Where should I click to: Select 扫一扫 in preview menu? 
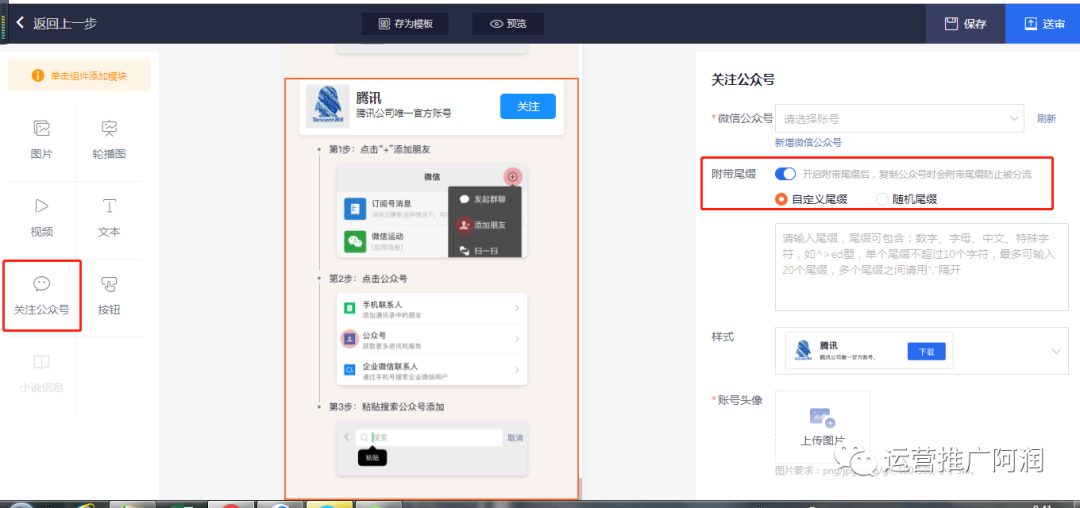(479, 251)
